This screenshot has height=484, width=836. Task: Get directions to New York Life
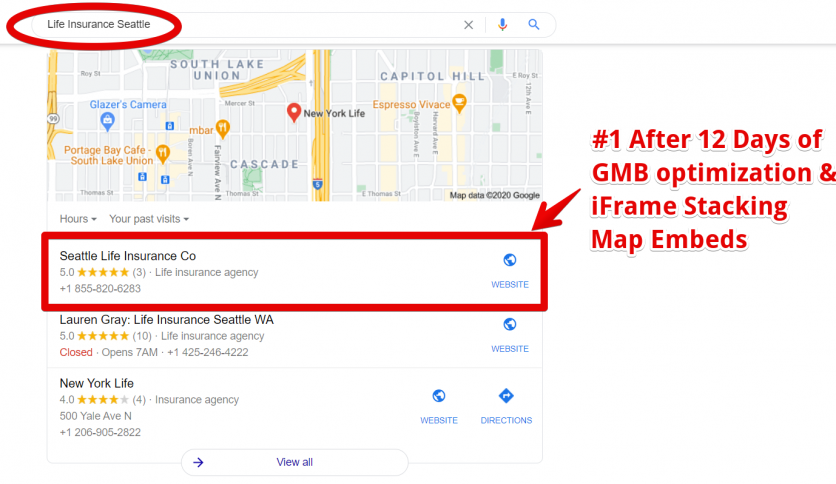click(506, 397)
